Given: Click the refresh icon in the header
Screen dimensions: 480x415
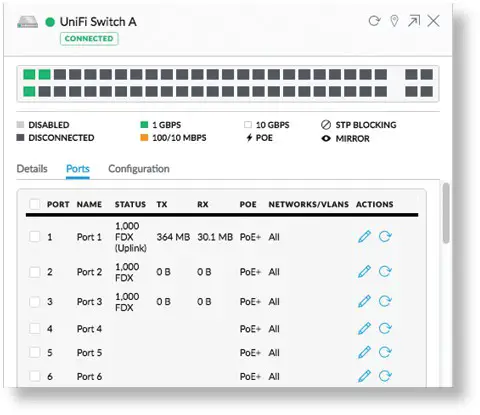Looking at the screenshot, I should 374,21.
